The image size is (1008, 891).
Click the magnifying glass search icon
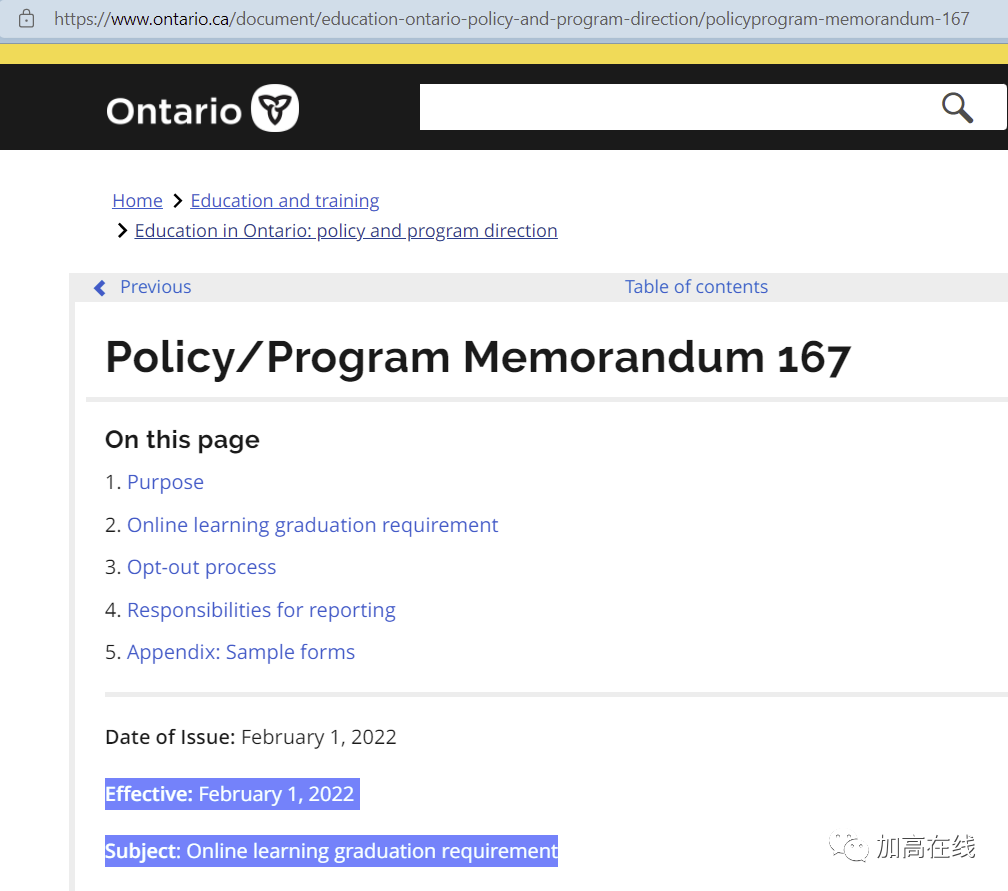tap(957, 107)
